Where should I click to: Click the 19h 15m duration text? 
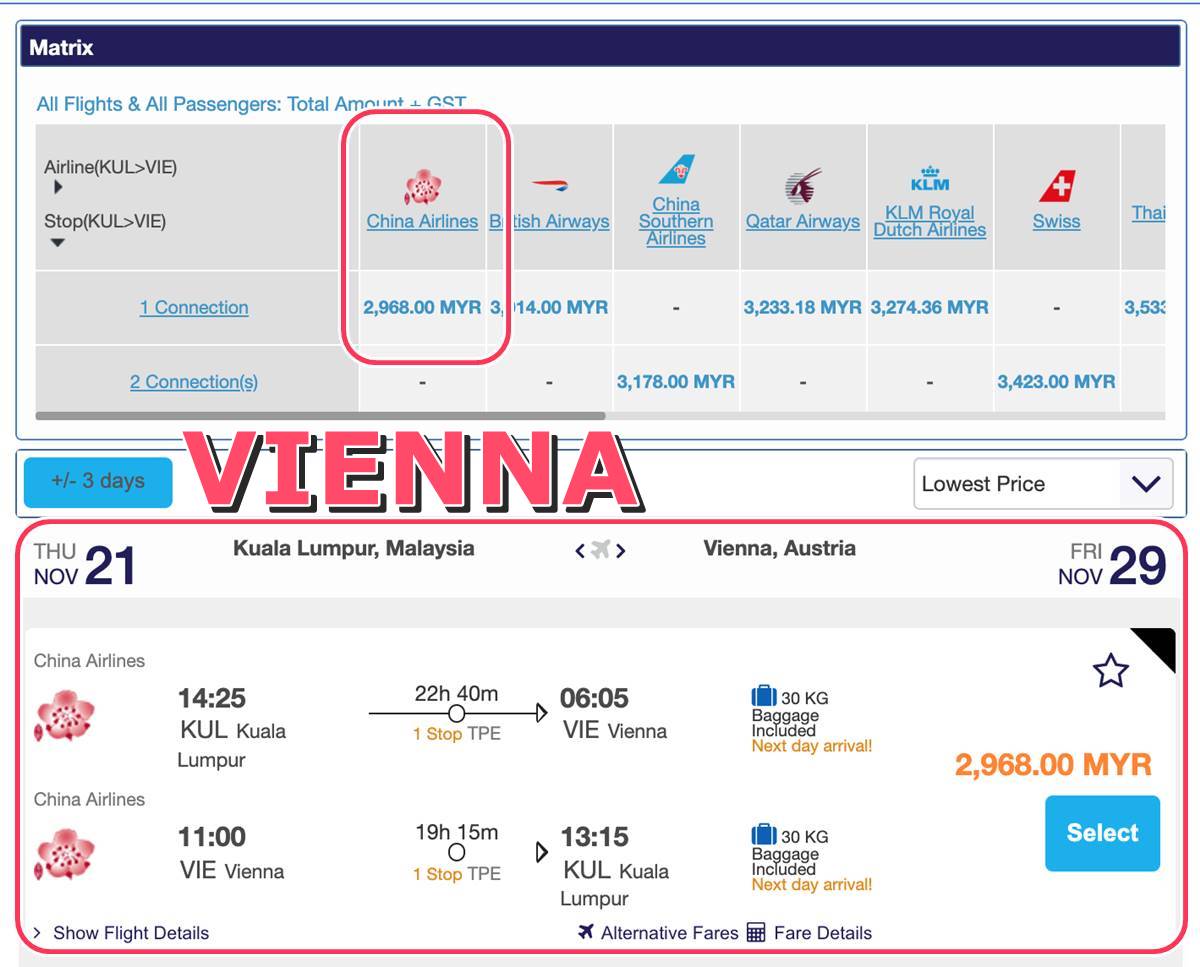456,832
